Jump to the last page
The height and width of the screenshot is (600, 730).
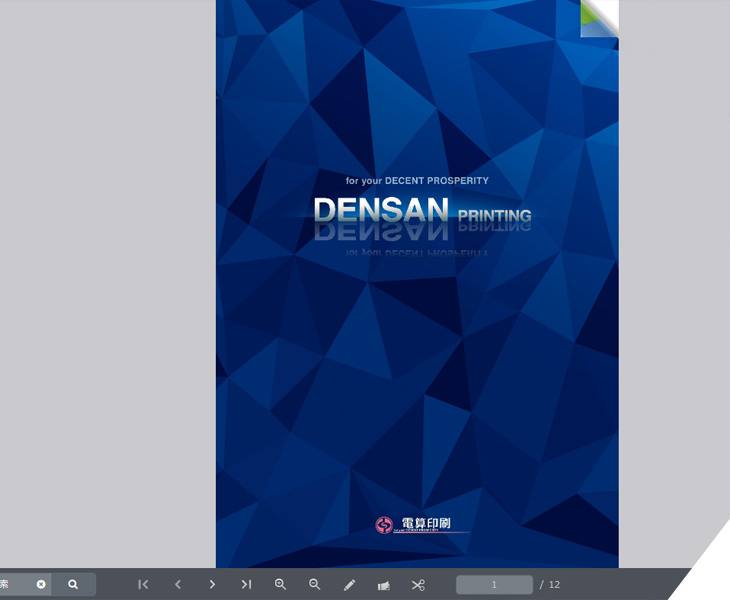coord(246,584)
